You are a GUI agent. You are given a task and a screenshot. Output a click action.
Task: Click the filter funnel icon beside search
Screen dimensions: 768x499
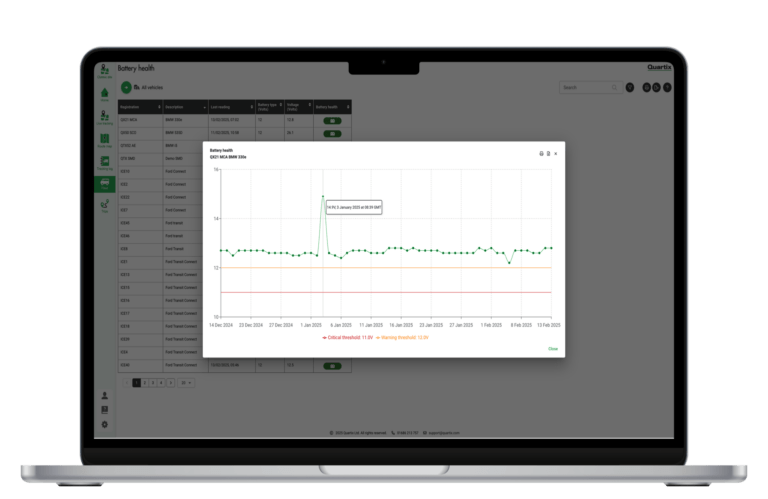coord(630,87)
